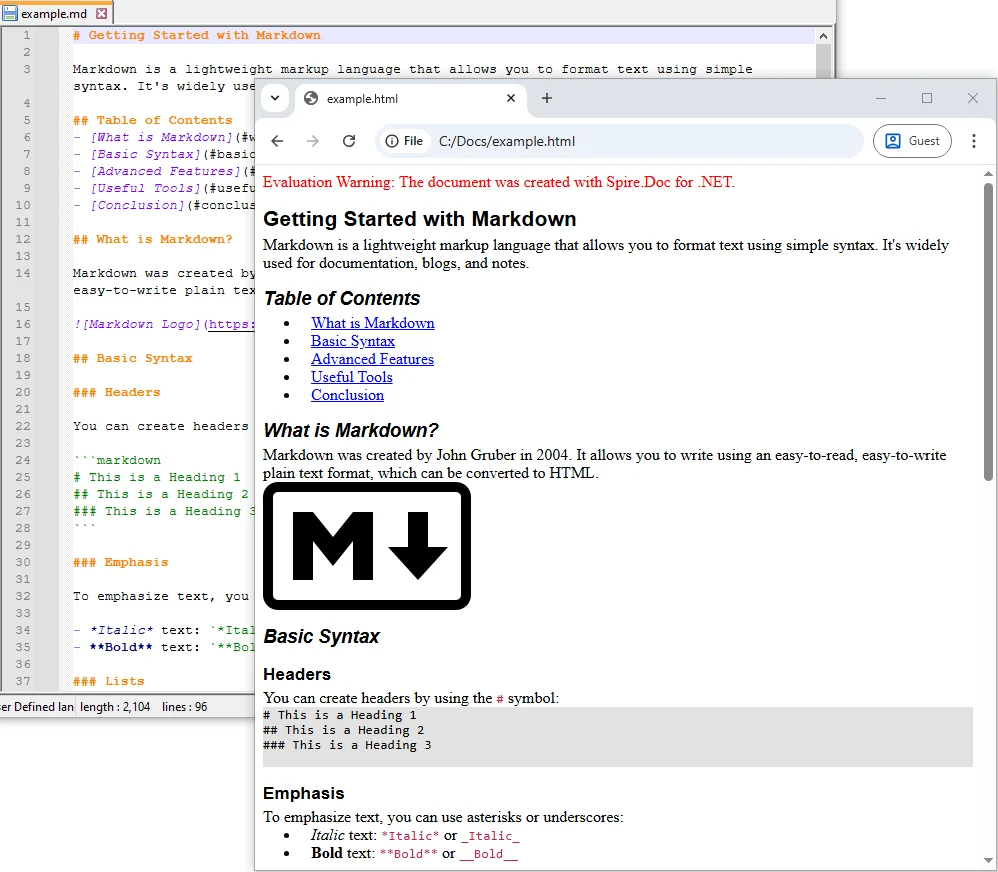Image resolution: width=998 pixels, height=872 pixels.
Task: Click the forward navigation arrow in Chrome
Action: pyautogui.click(x=315, y=141)
